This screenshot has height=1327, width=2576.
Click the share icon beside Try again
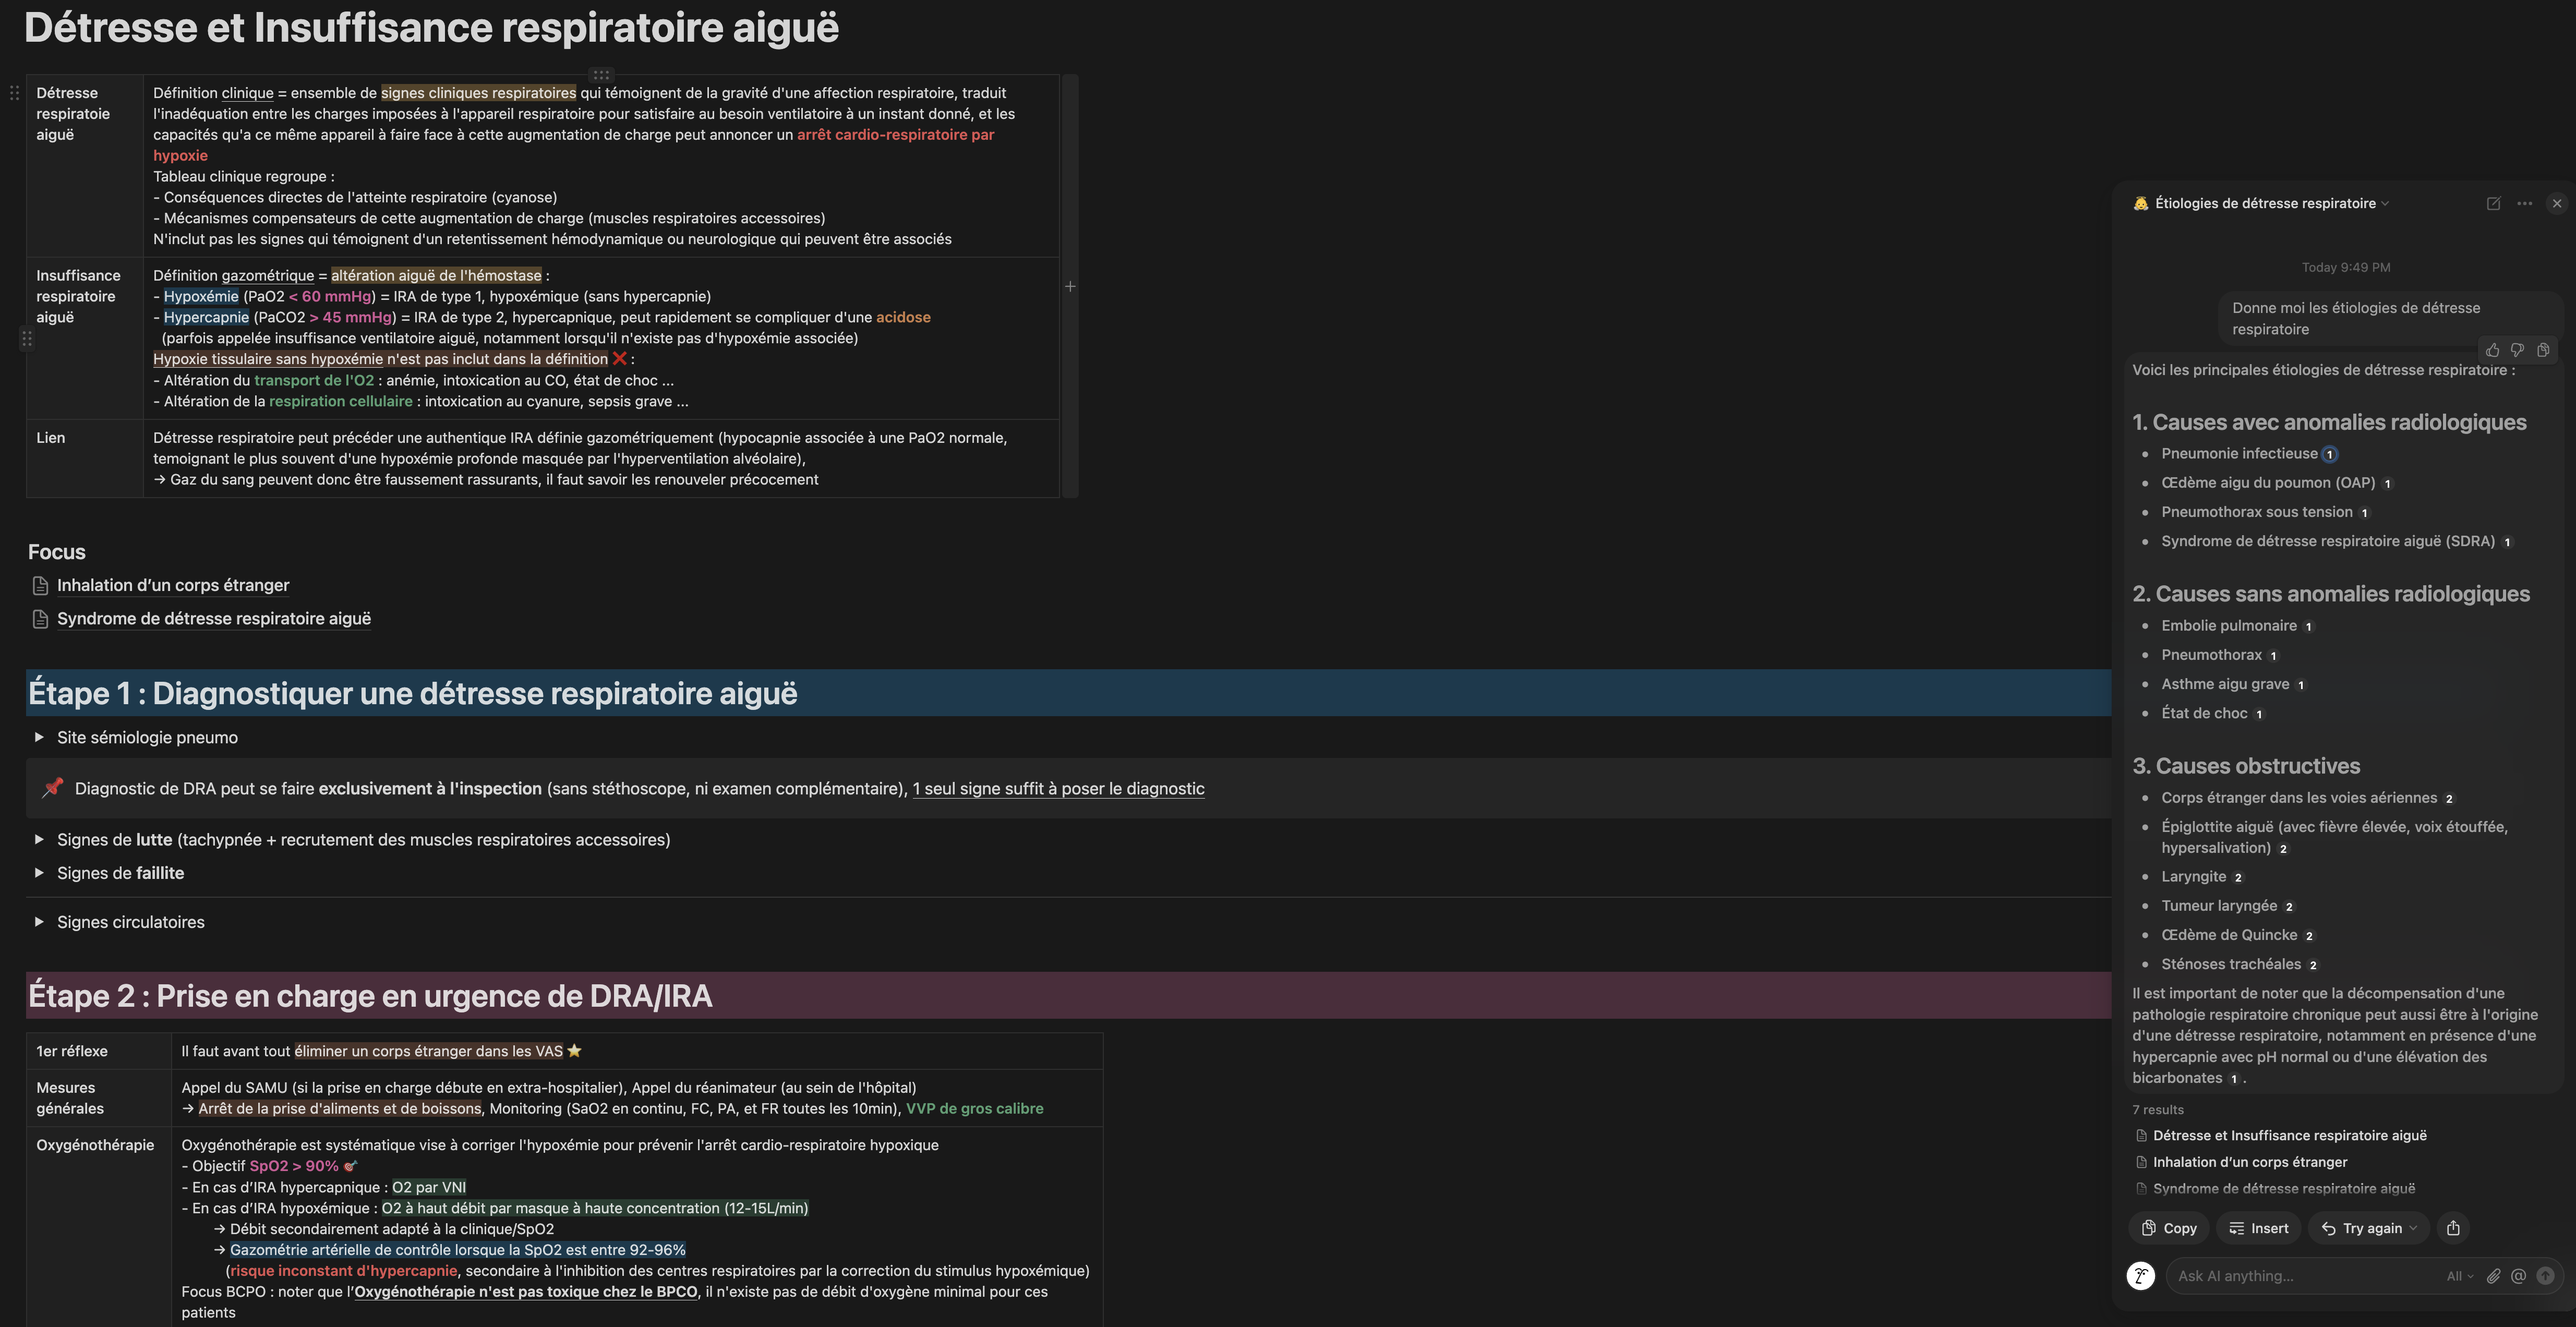(2453, 1228)
